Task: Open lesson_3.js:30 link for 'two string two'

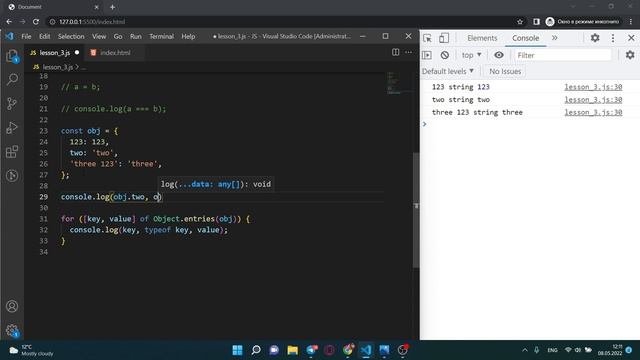Action: tap(593, 100)
